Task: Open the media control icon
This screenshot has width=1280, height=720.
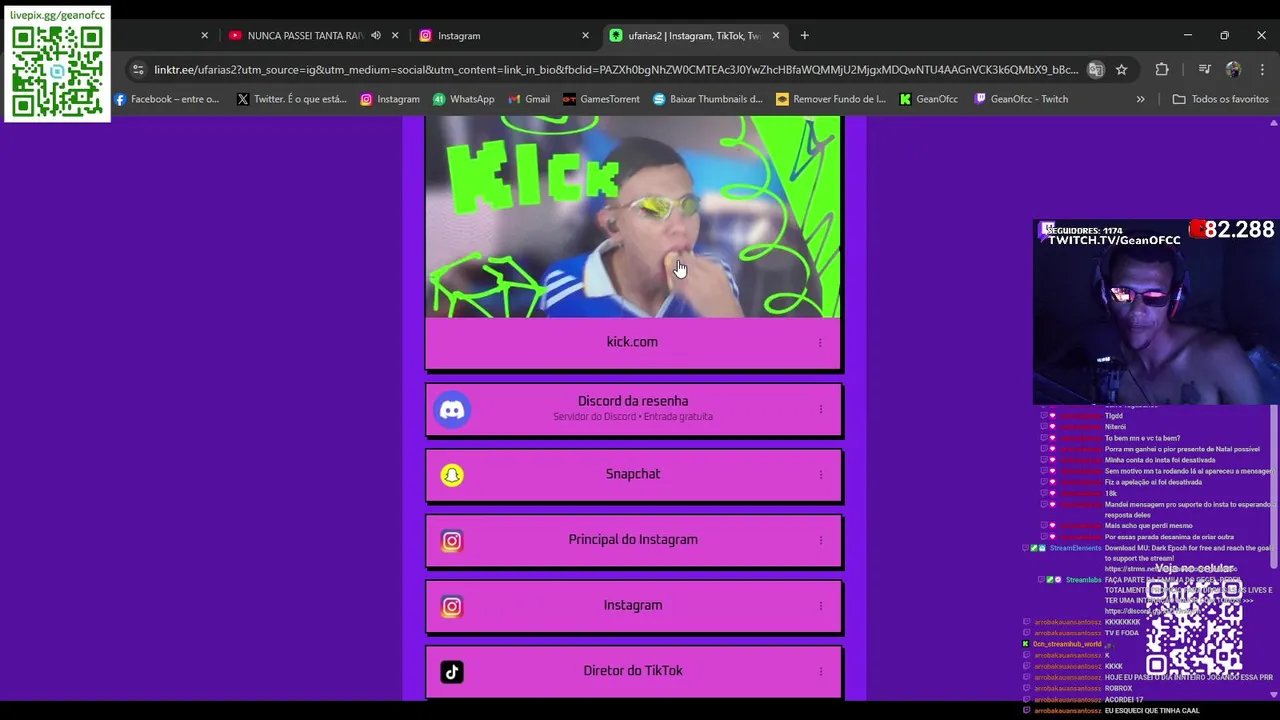Action: tap(1205, 70)
